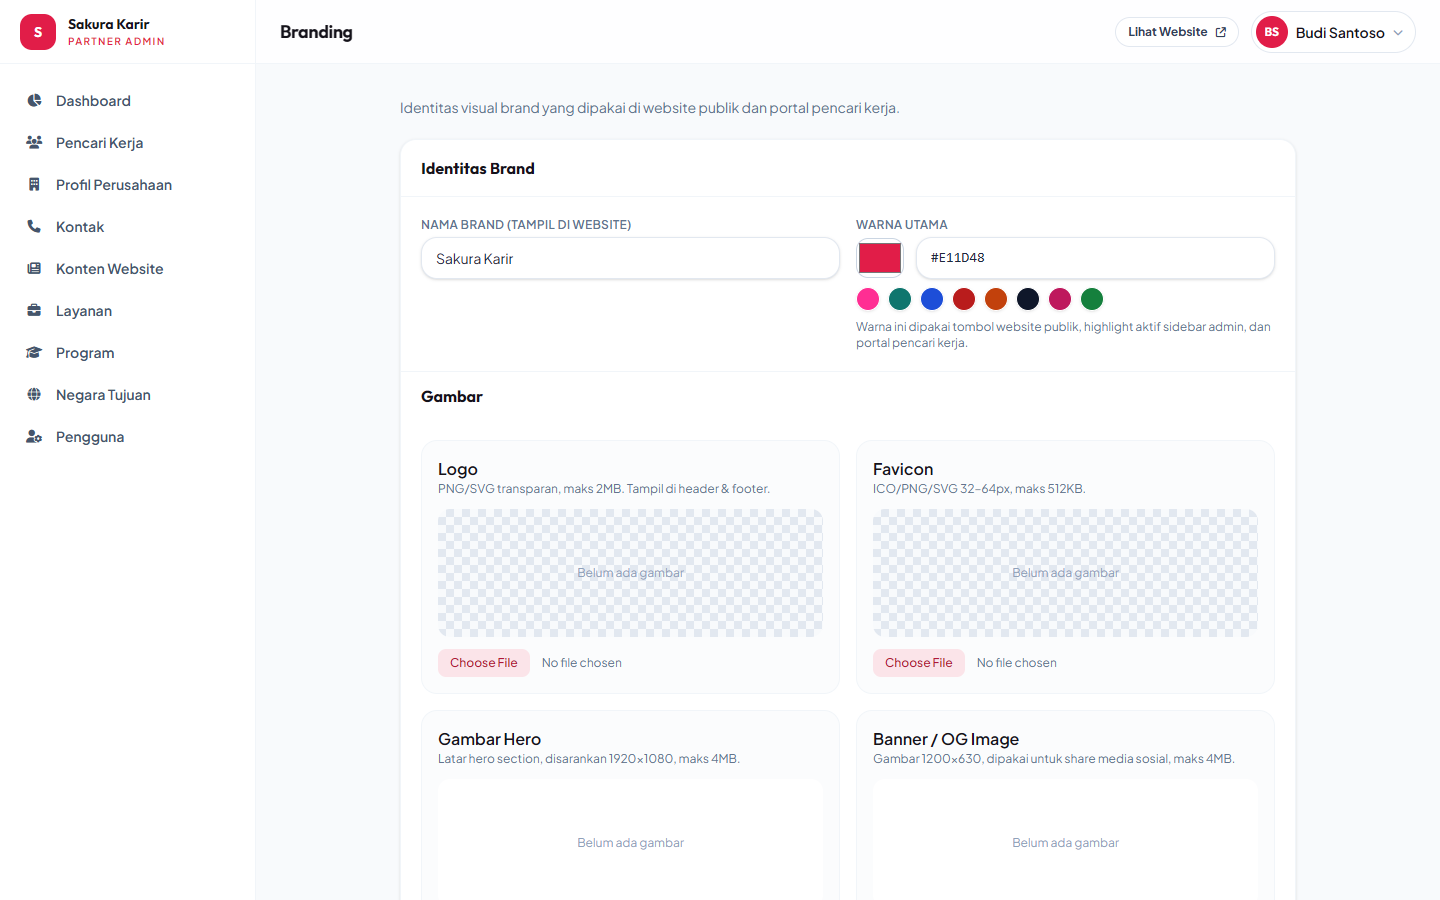Image resolution: width=1440 pixels, height=900 pixels.
Task: Click the BS avatar circle
Action: (x=1272, y=32)
